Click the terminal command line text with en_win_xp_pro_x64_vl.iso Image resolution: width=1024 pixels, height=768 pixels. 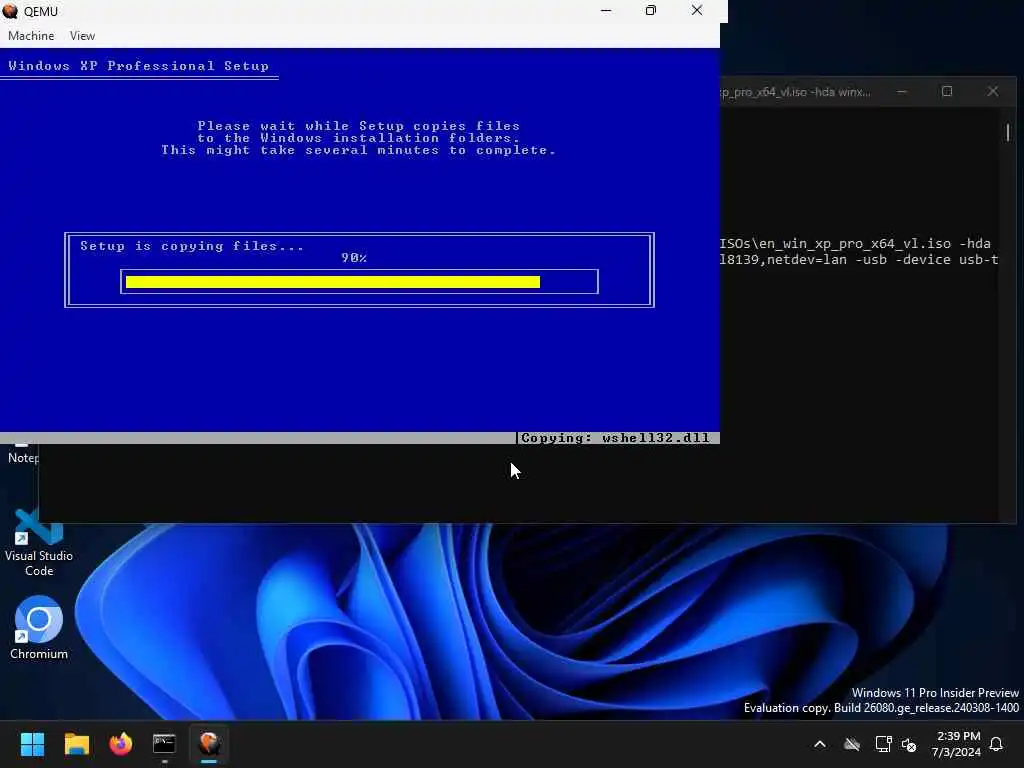point(855,244)
